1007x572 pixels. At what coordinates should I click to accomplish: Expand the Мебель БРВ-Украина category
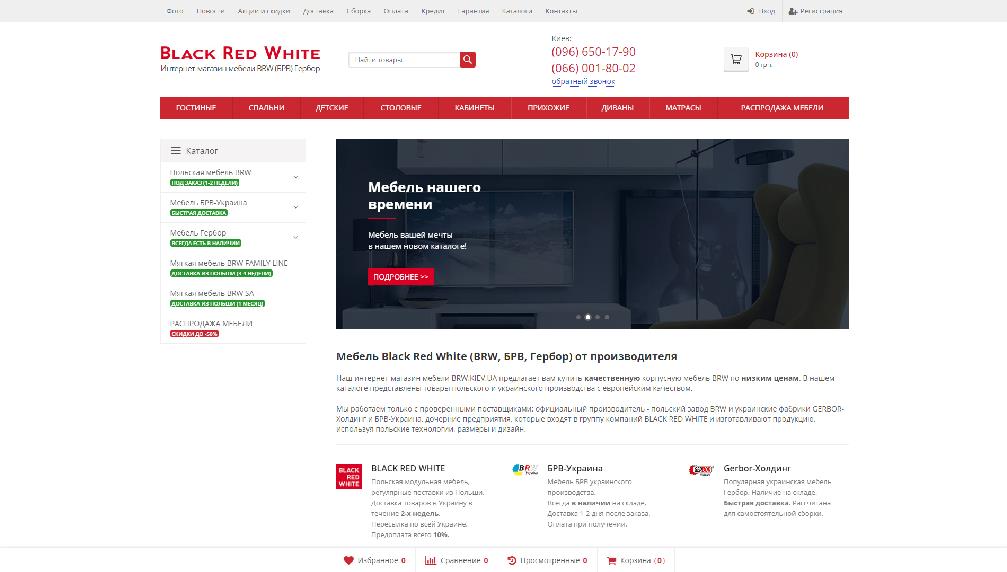point(295,207)
